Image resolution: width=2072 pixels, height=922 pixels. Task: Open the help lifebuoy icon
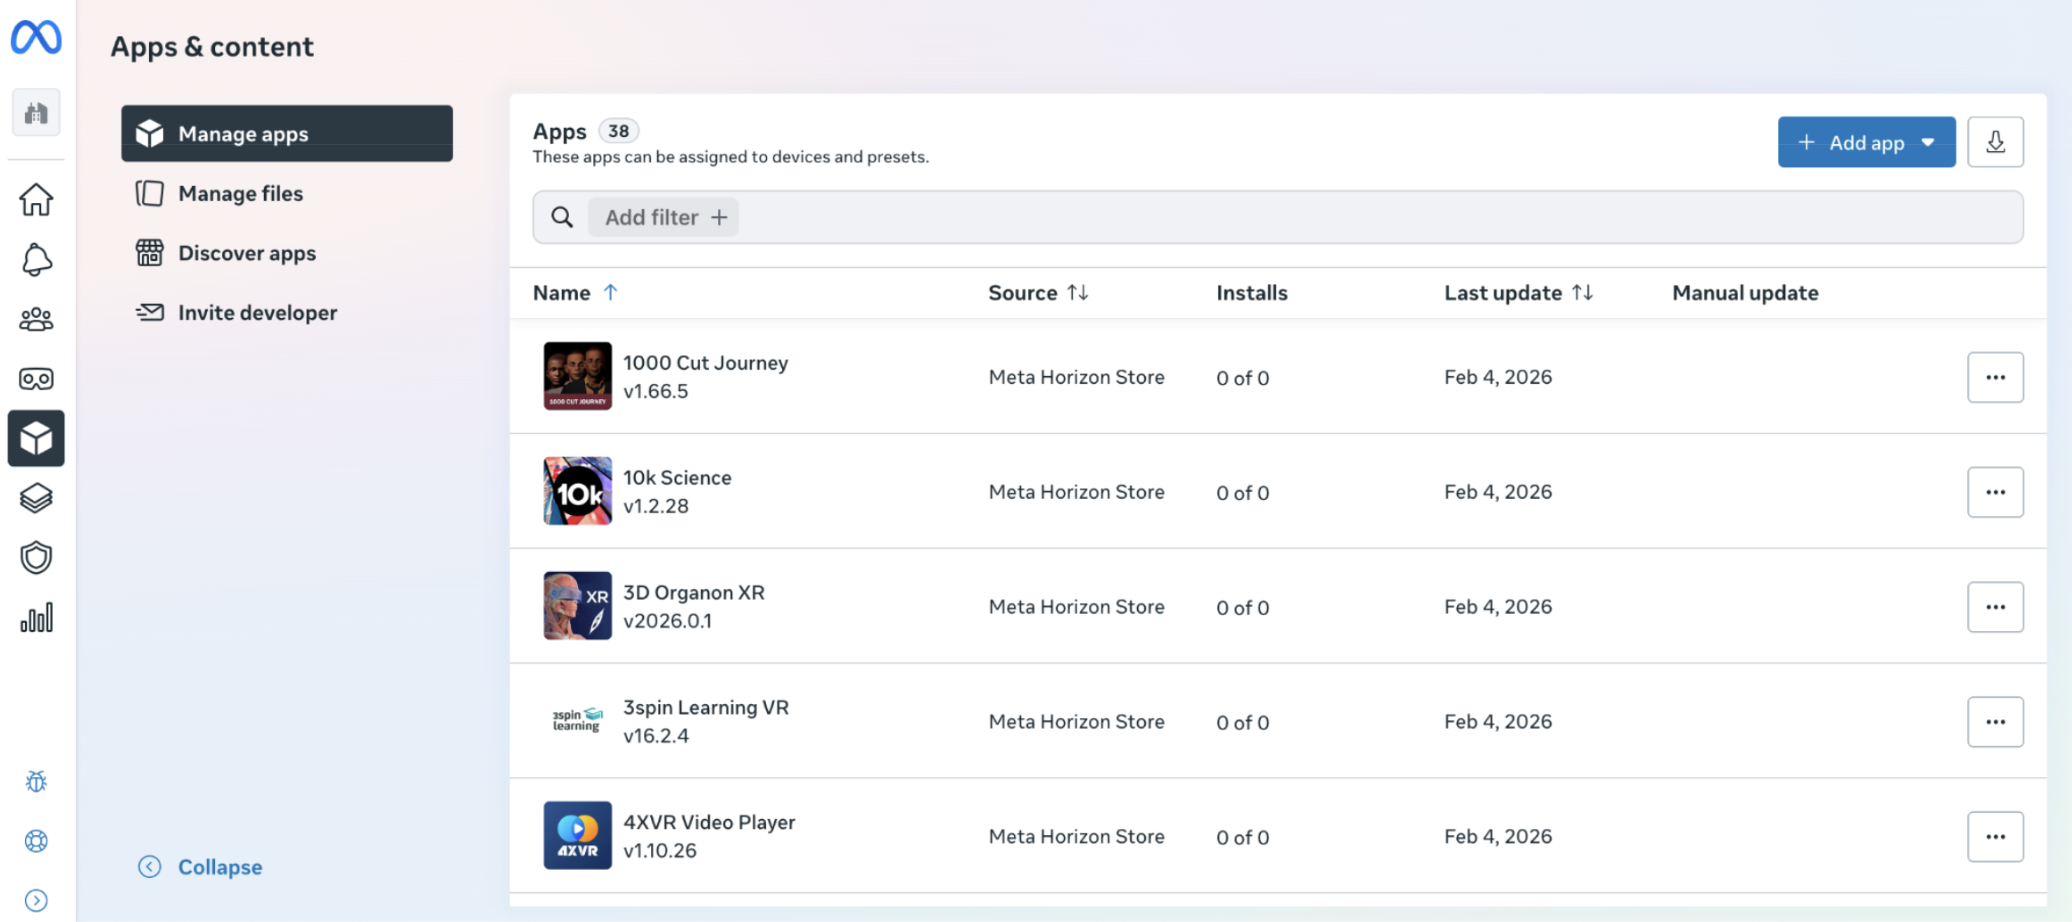36,841
